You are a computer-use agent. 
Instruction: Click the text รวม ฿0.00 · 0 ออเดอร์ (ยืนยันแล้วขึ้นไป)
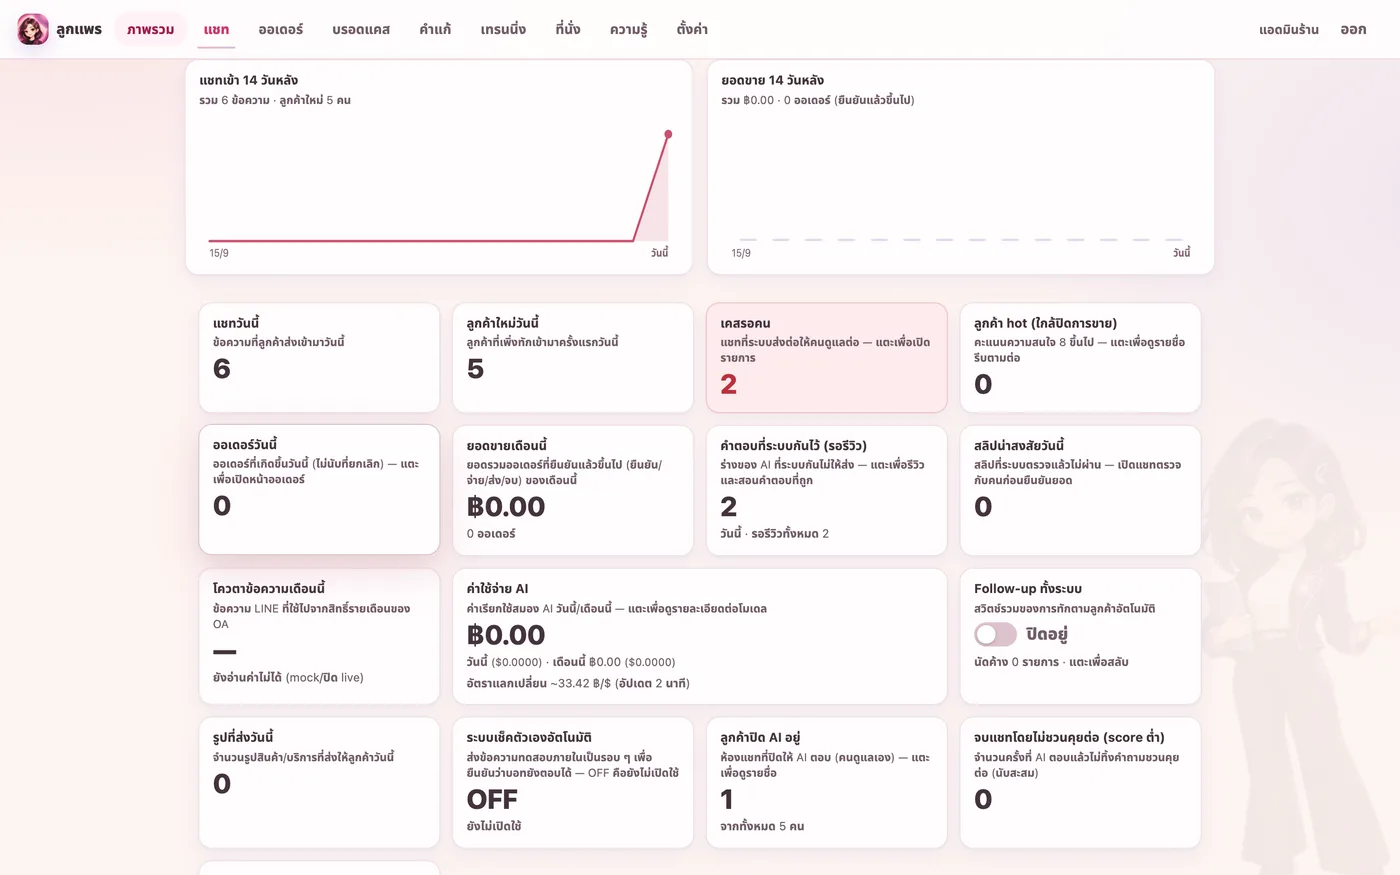[x=818, y=100]
